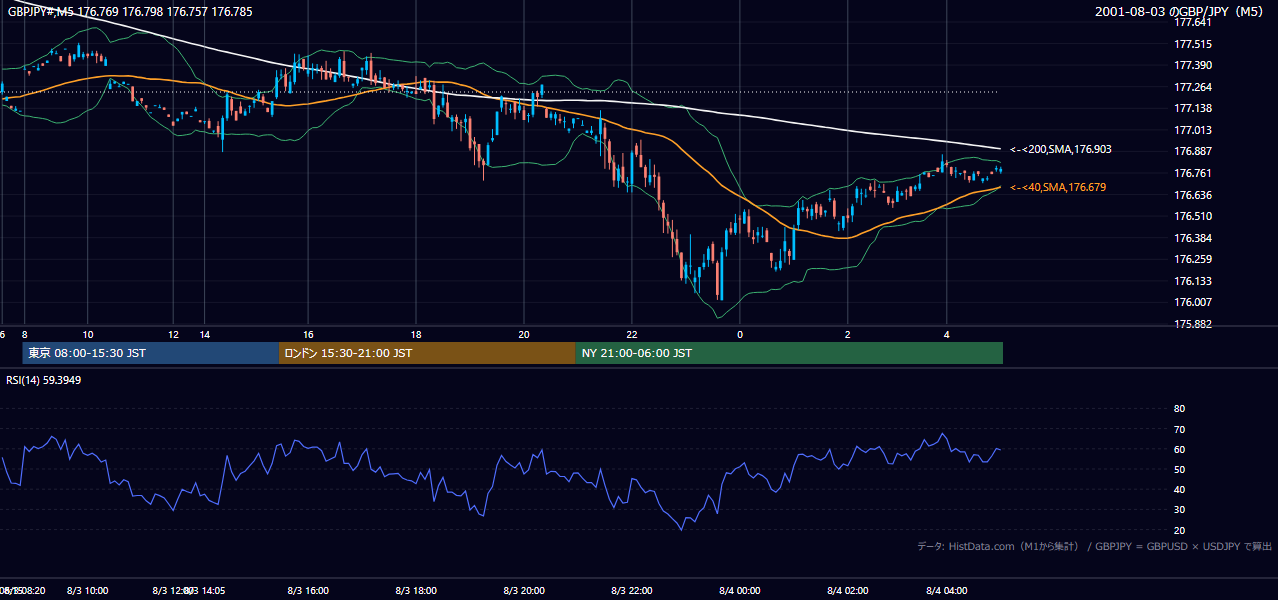Click the RSI scale value 80
Viewport: 1278px width, 600px height.
click(1179, 409)
